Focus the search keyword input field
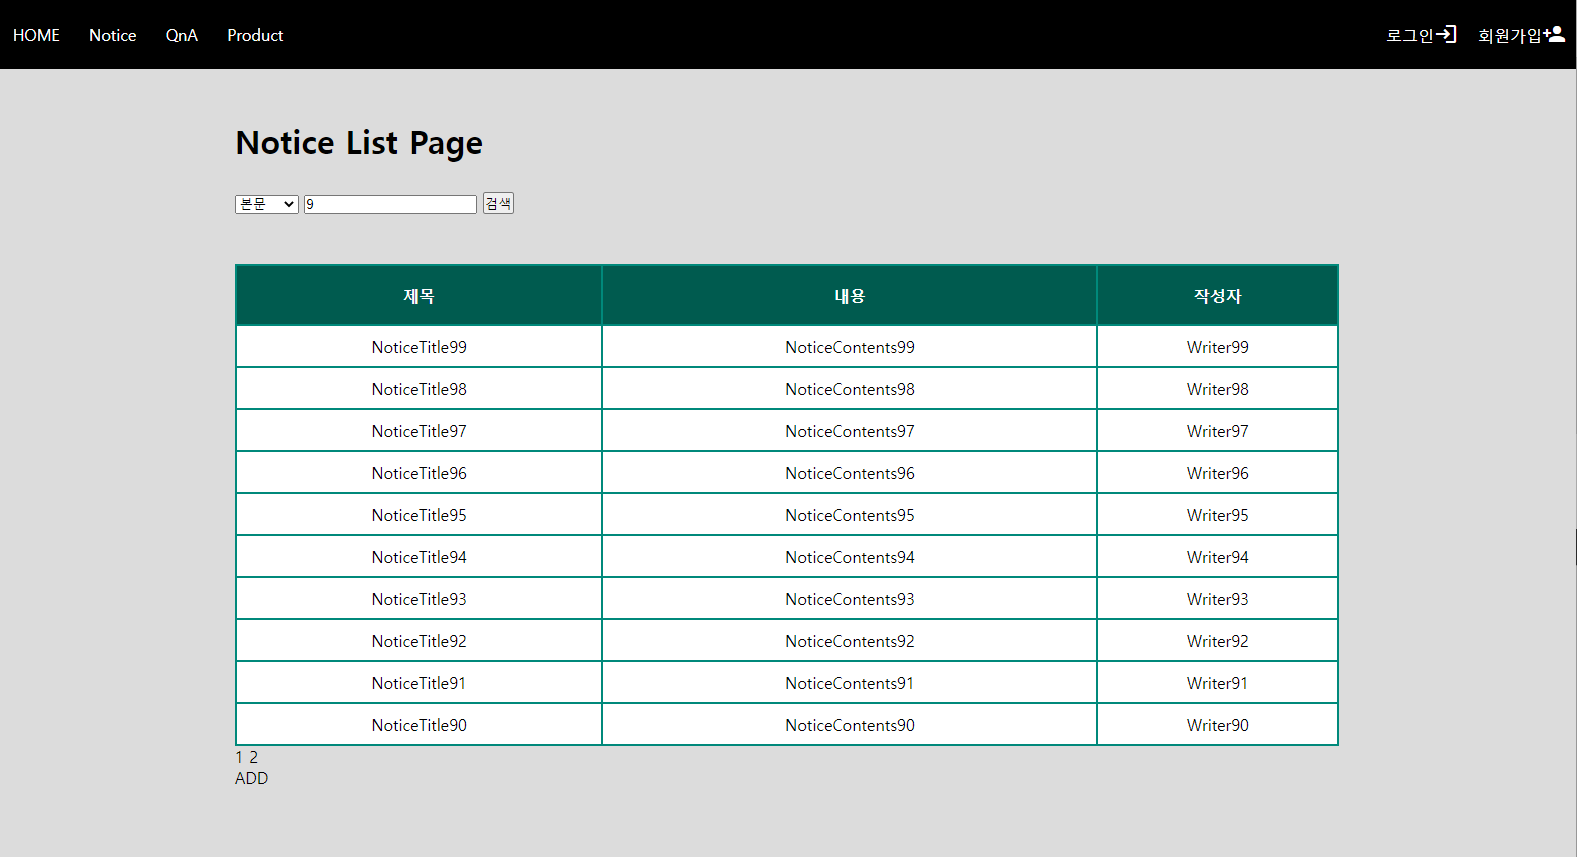 390,204
